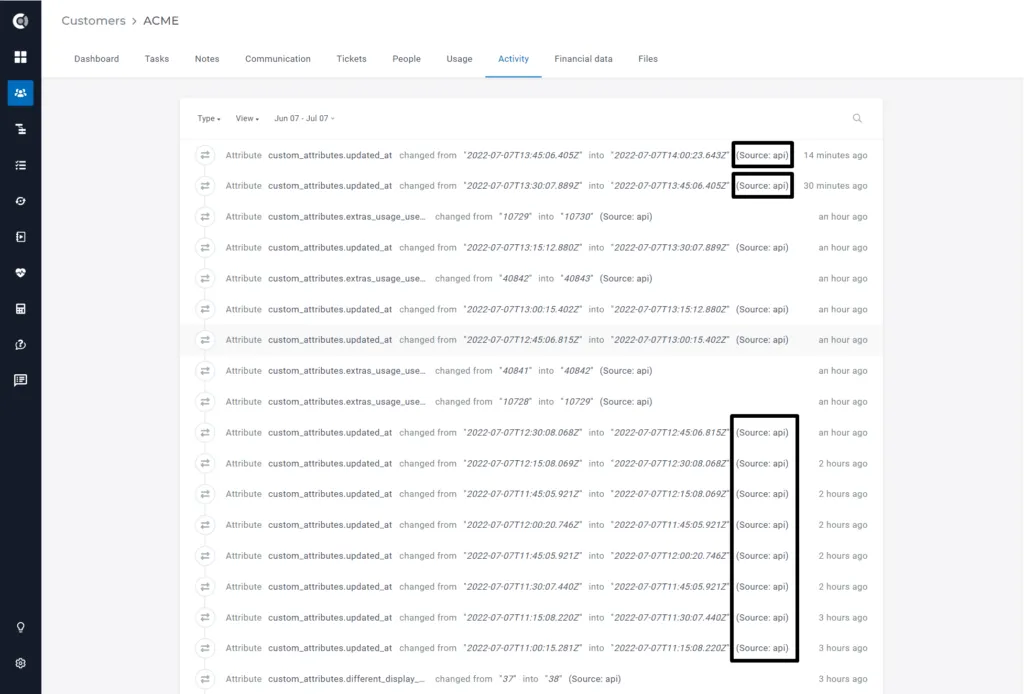Click the "30 minutes ago" timestamp
Screen dimensions: 1024x694
point(835,186)
